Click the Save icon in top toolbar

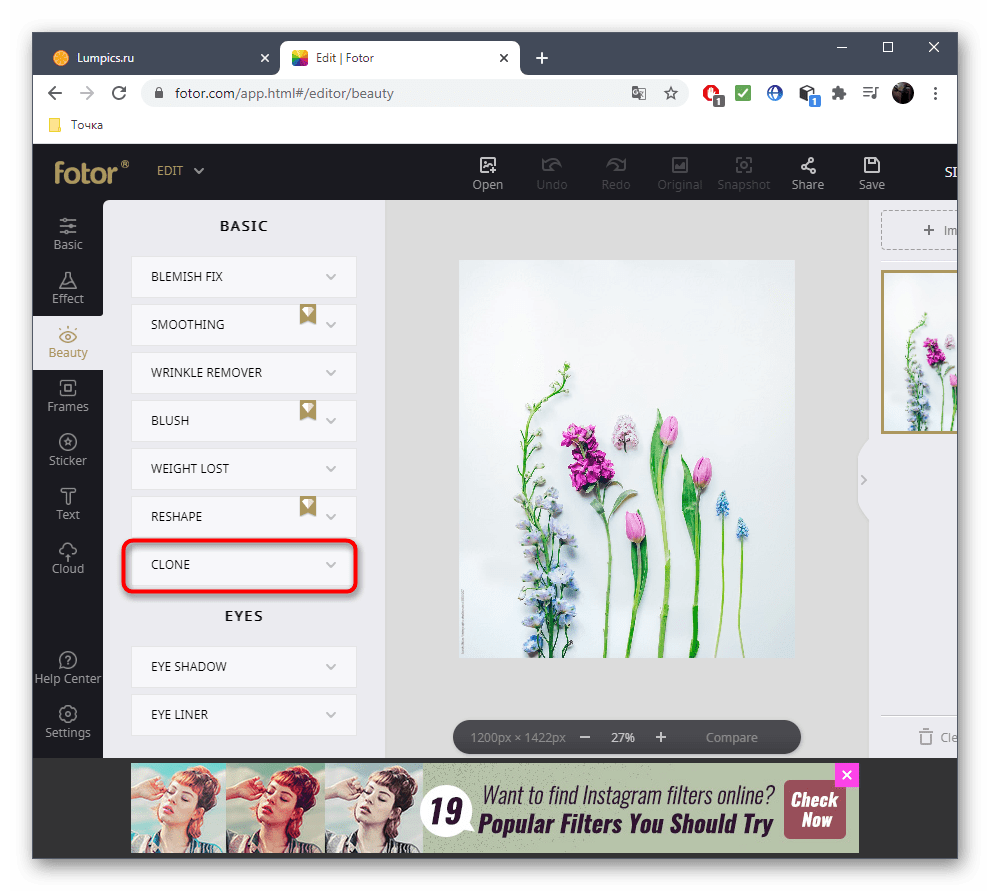click(871, 172)
